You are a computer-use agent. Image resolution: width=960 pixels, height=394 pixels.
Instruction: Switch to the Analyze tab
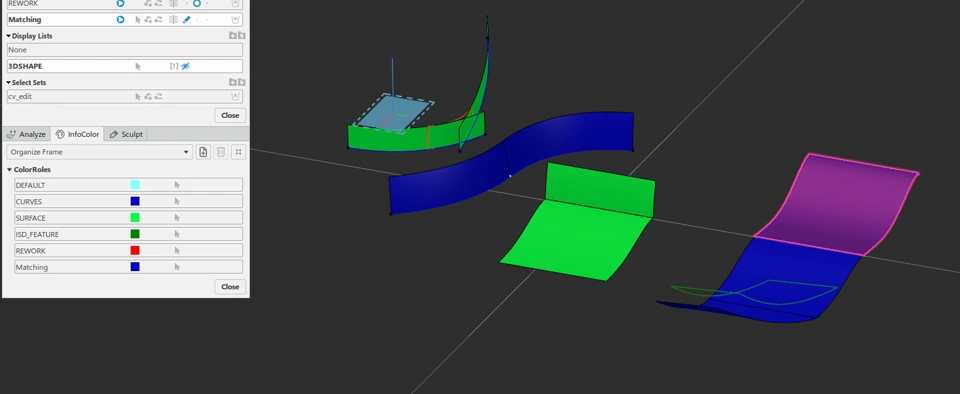click(26, 134)
